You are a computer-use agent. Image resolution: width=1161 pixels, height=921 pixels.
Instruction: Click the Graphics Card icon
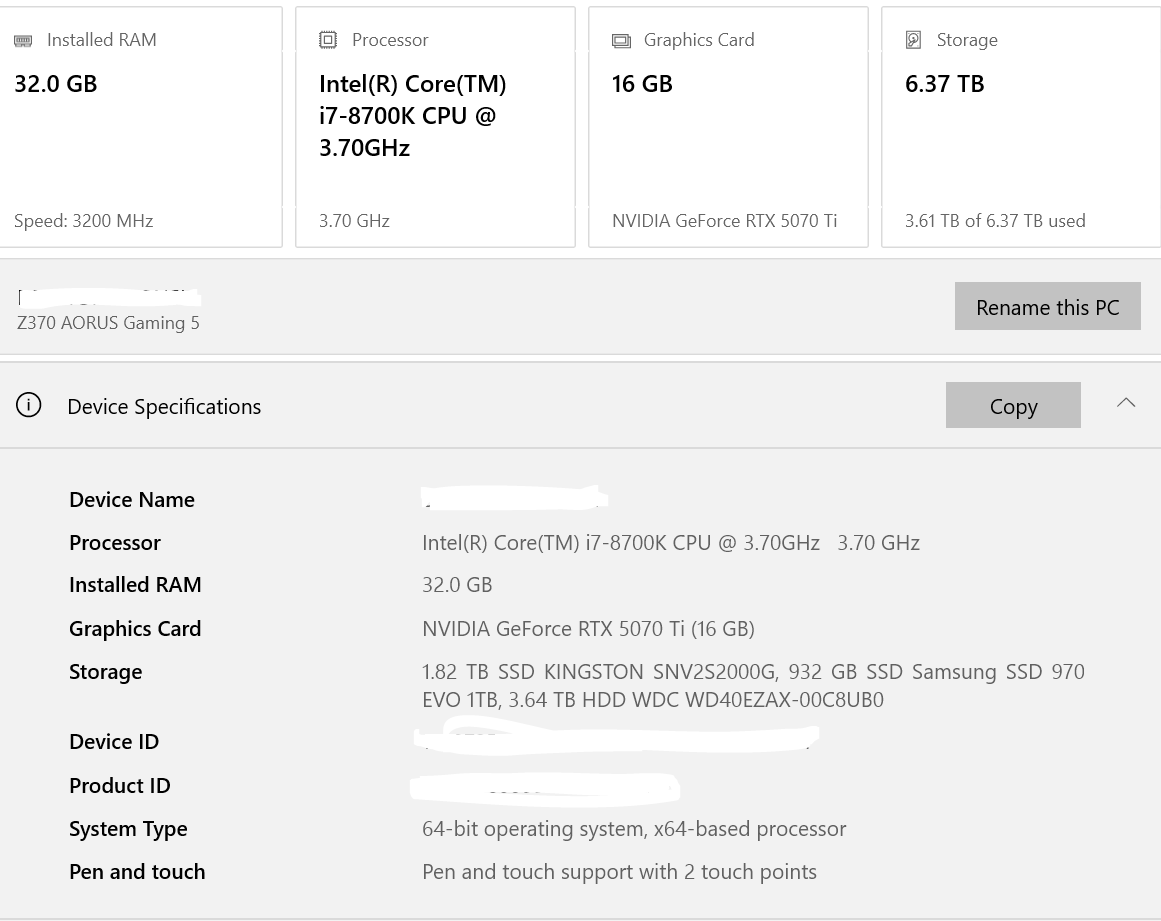click(621, 41)
